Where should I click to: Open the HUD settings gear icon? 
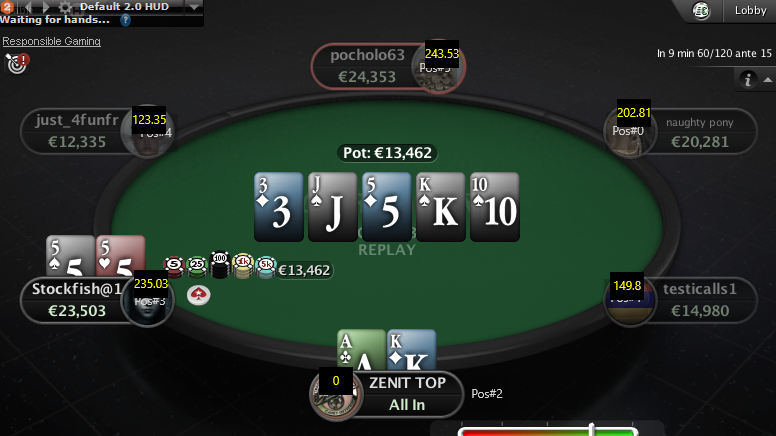pos(65,7)
